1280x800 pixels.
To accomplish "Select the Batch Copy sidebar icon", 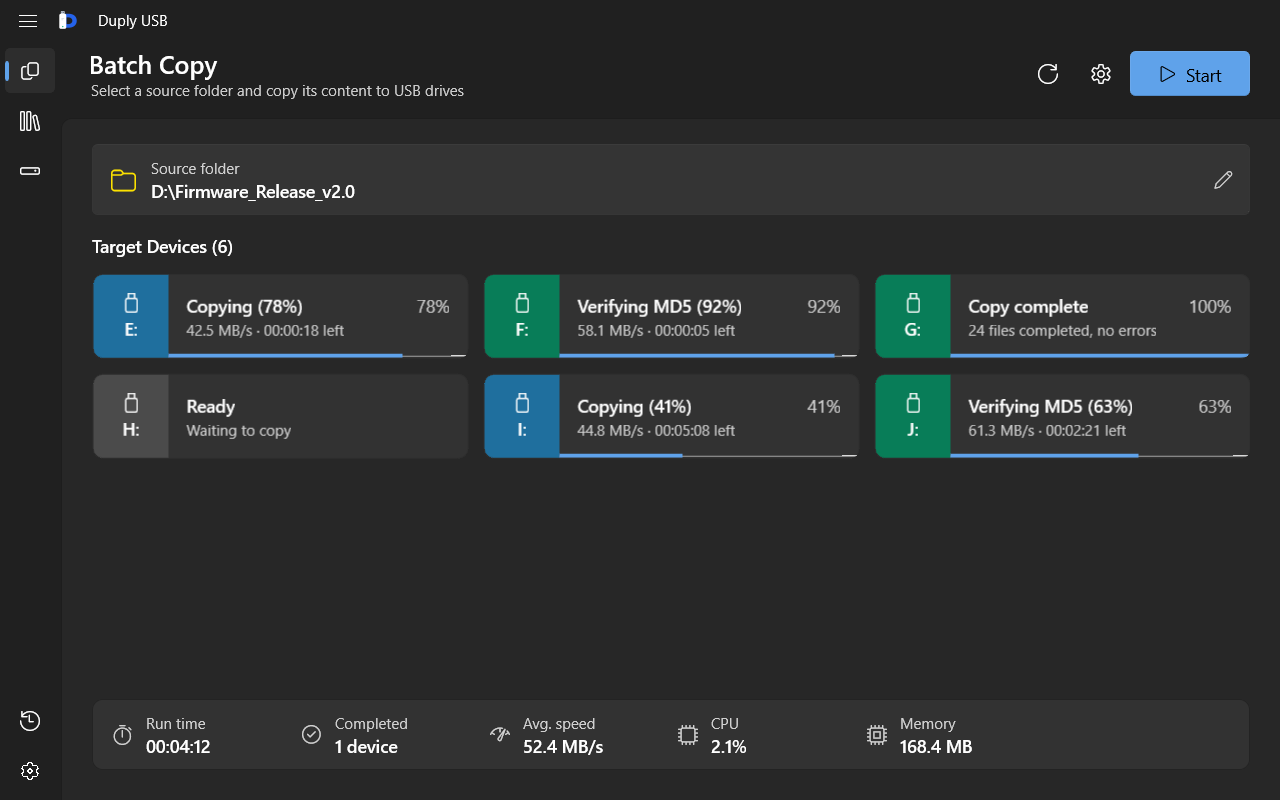I will coord(30,71).
